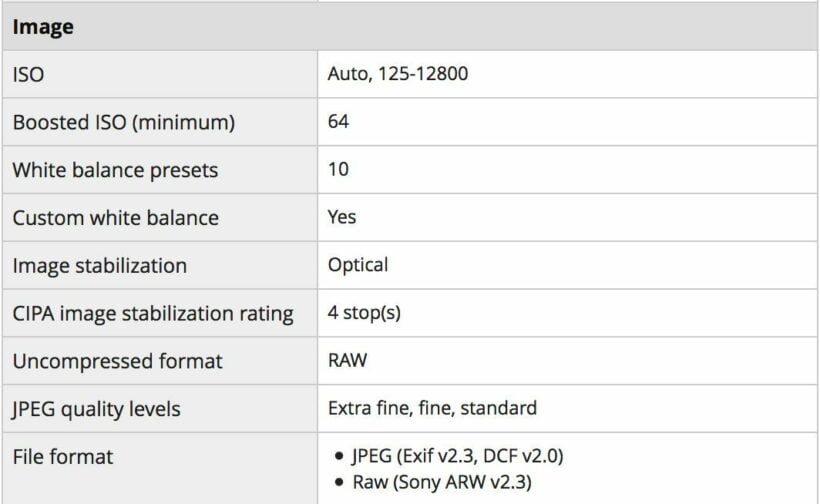Click the 'Yes' custom white balance value
This screenshot has width=820, height=504.
(342, 217)
